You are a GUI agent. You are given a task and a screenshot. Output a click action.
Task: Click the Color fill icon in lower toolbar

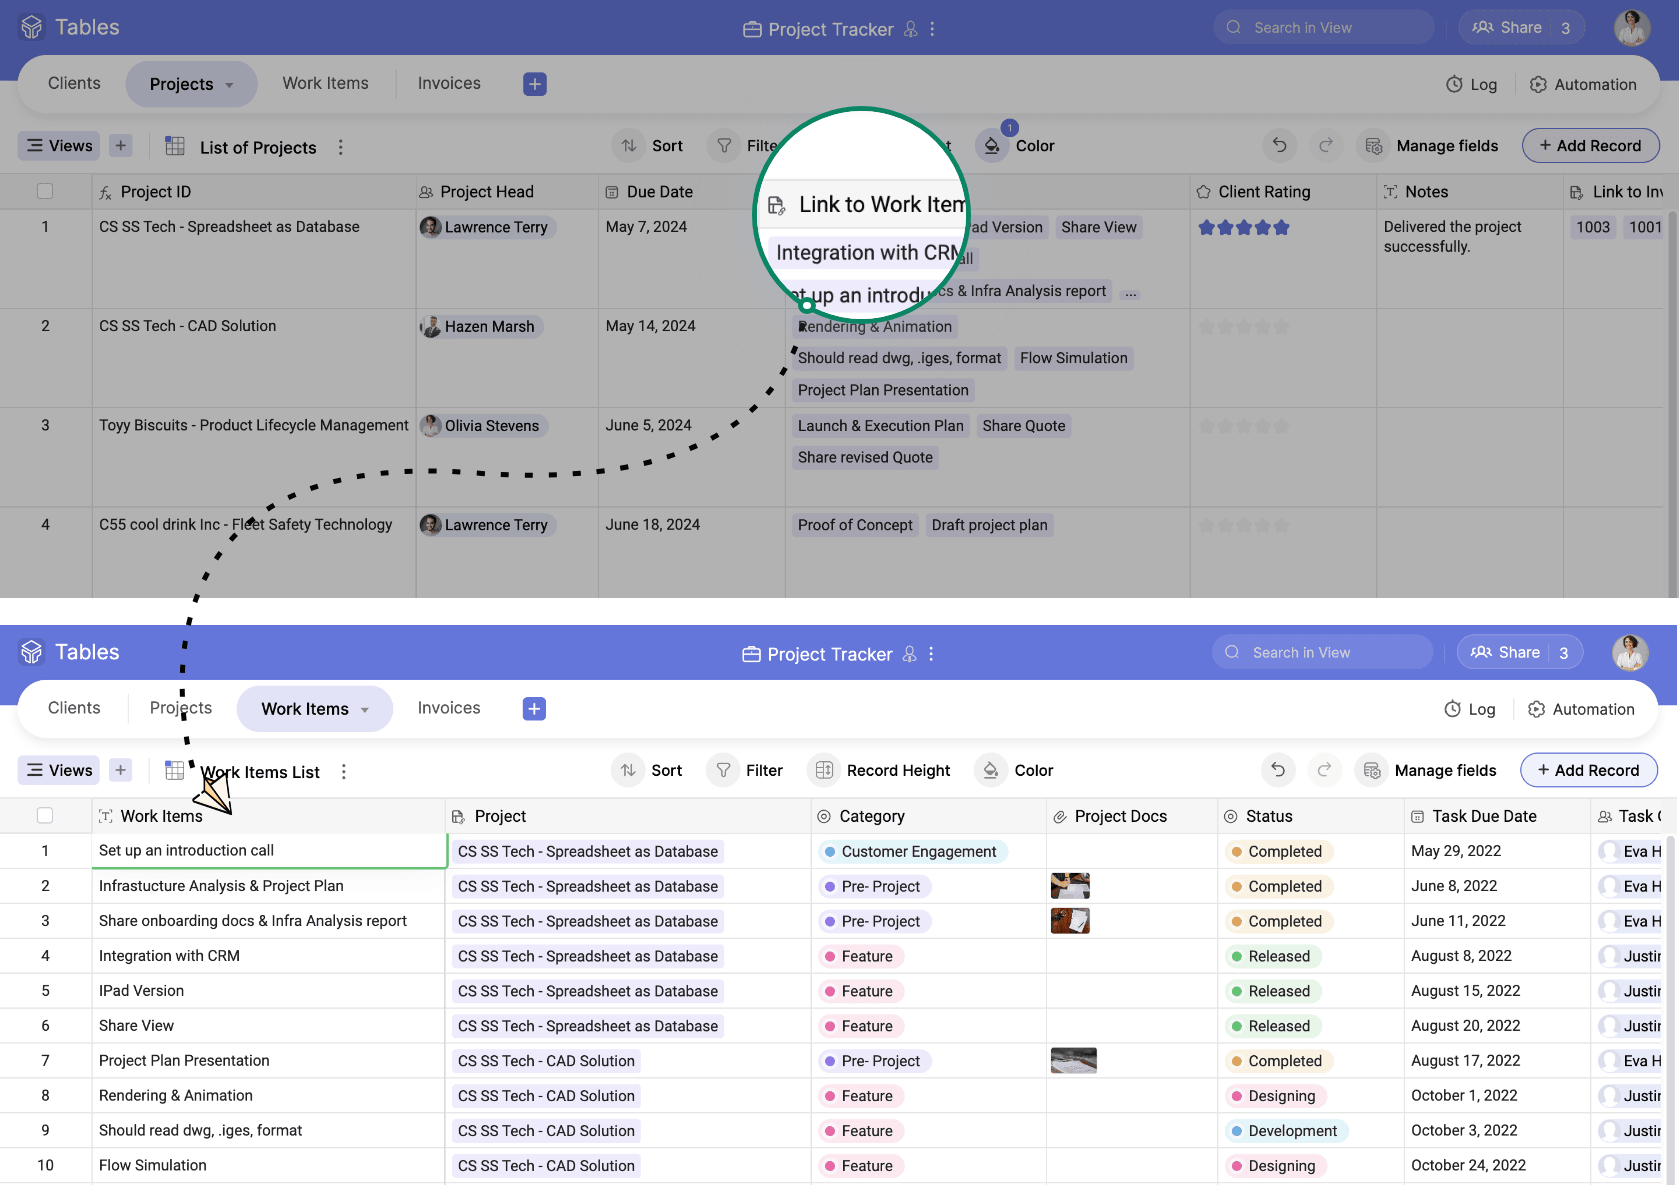990,770
